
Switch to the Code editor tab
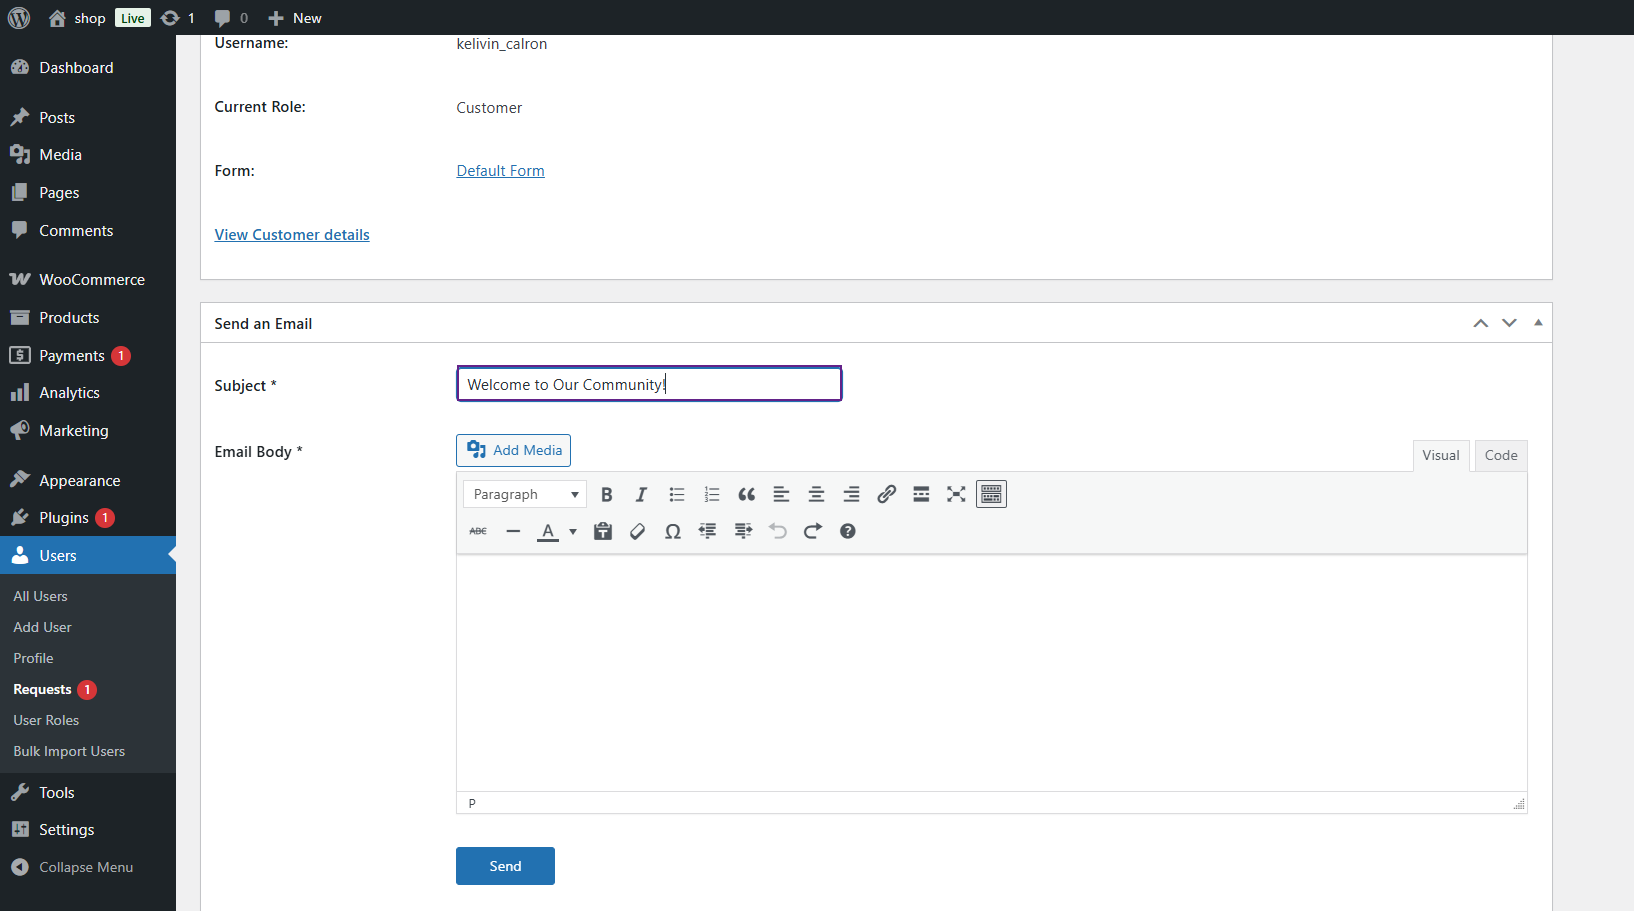pyautogui.click(x=1500, y=456)
